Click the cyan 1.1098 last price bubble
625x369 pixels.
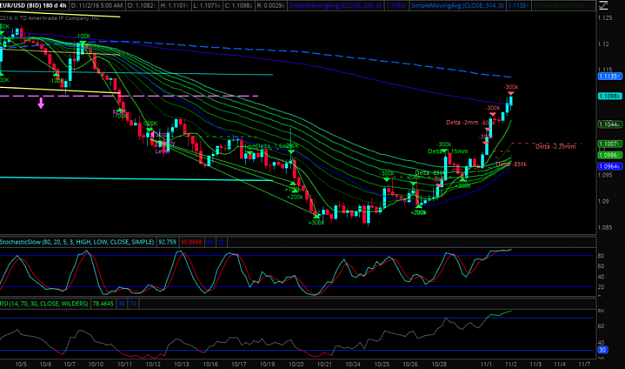[609, 96]
